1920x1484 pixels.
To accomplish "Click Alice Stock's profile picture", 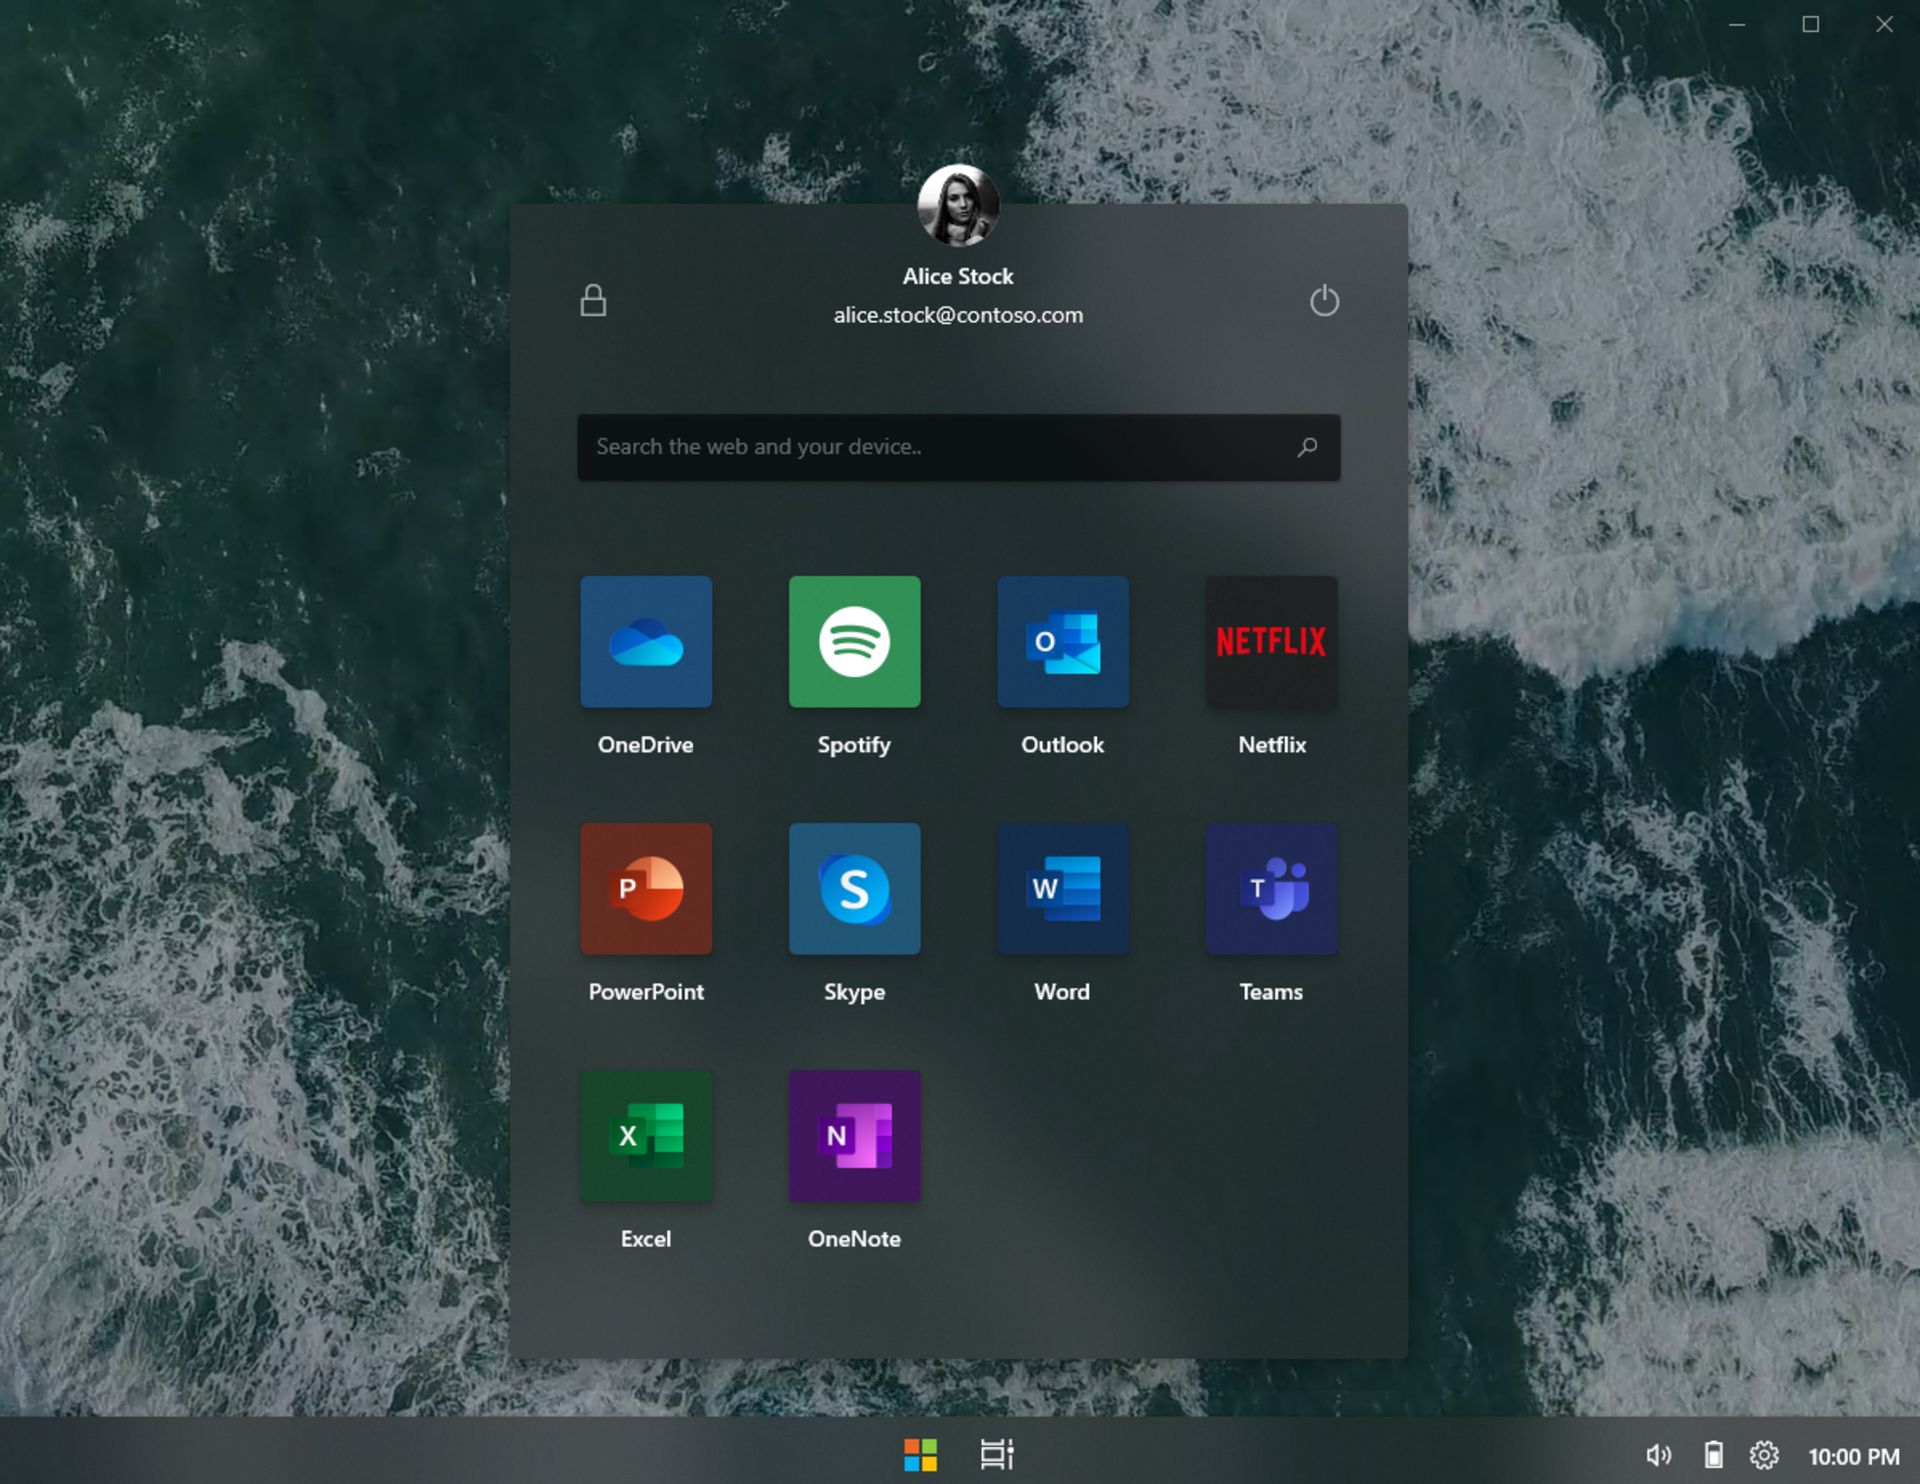I will [958, 204].
